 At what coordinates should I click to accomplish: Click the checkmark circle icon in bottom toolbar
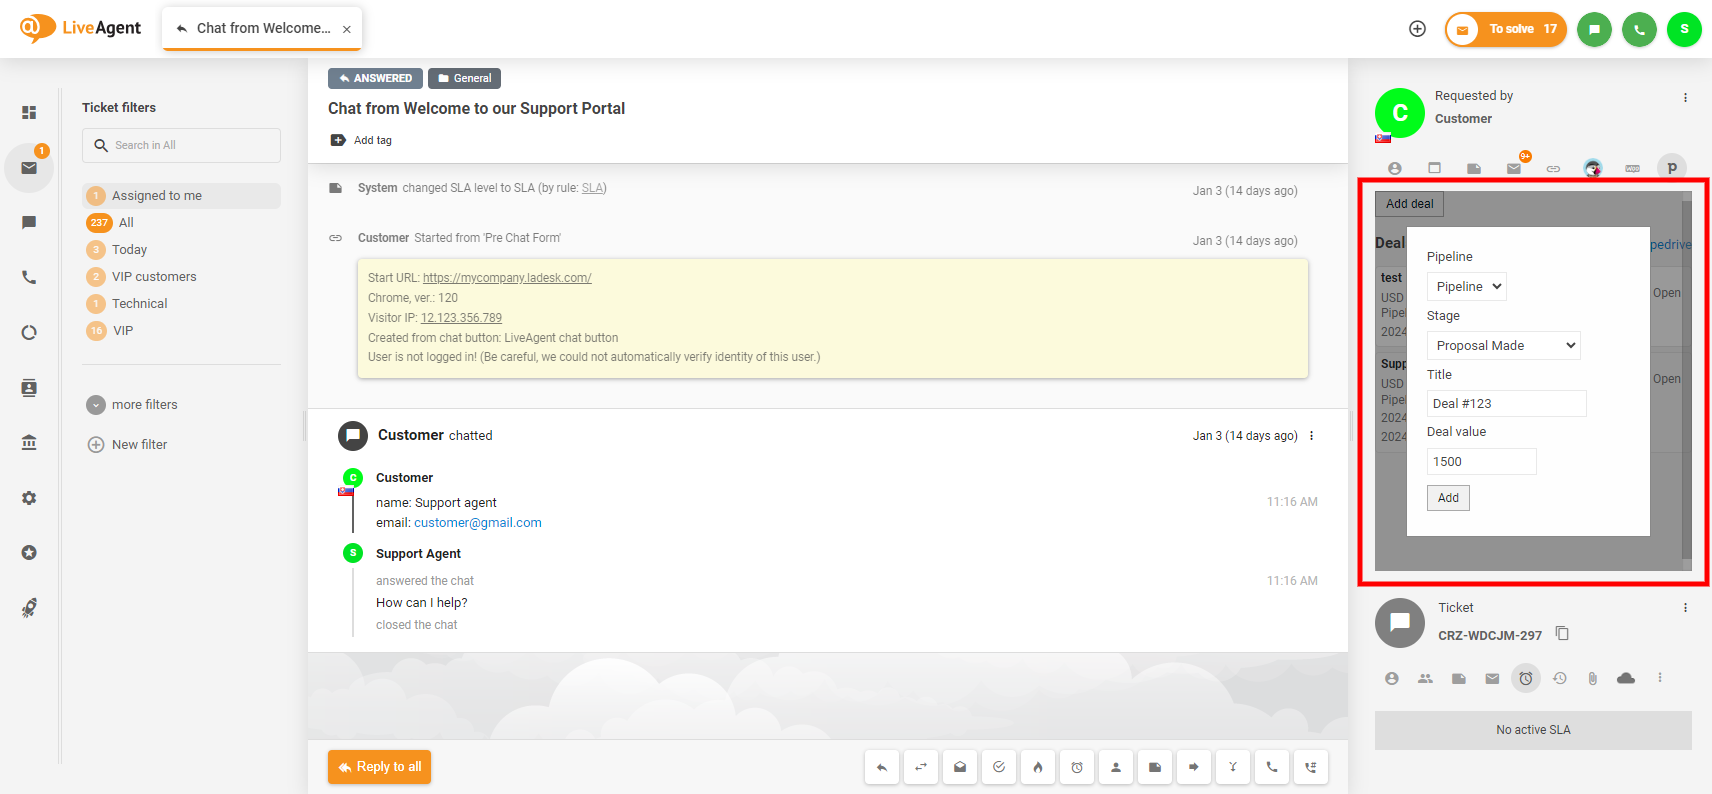point(999,767)
